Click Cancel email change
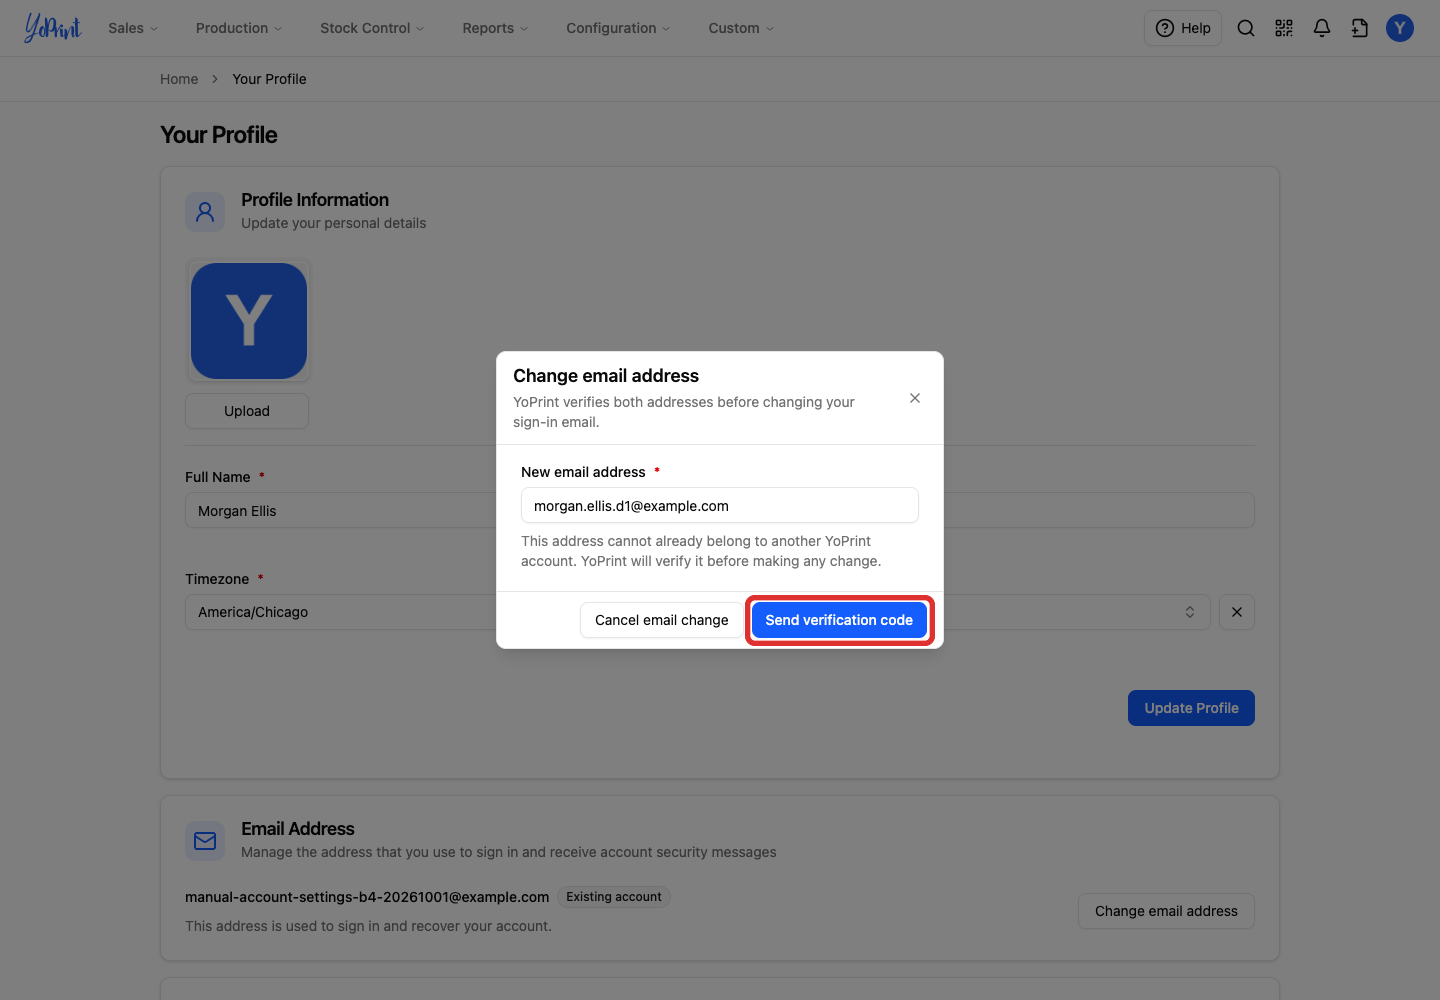1440x1000 pixels. tap(662, 620)
